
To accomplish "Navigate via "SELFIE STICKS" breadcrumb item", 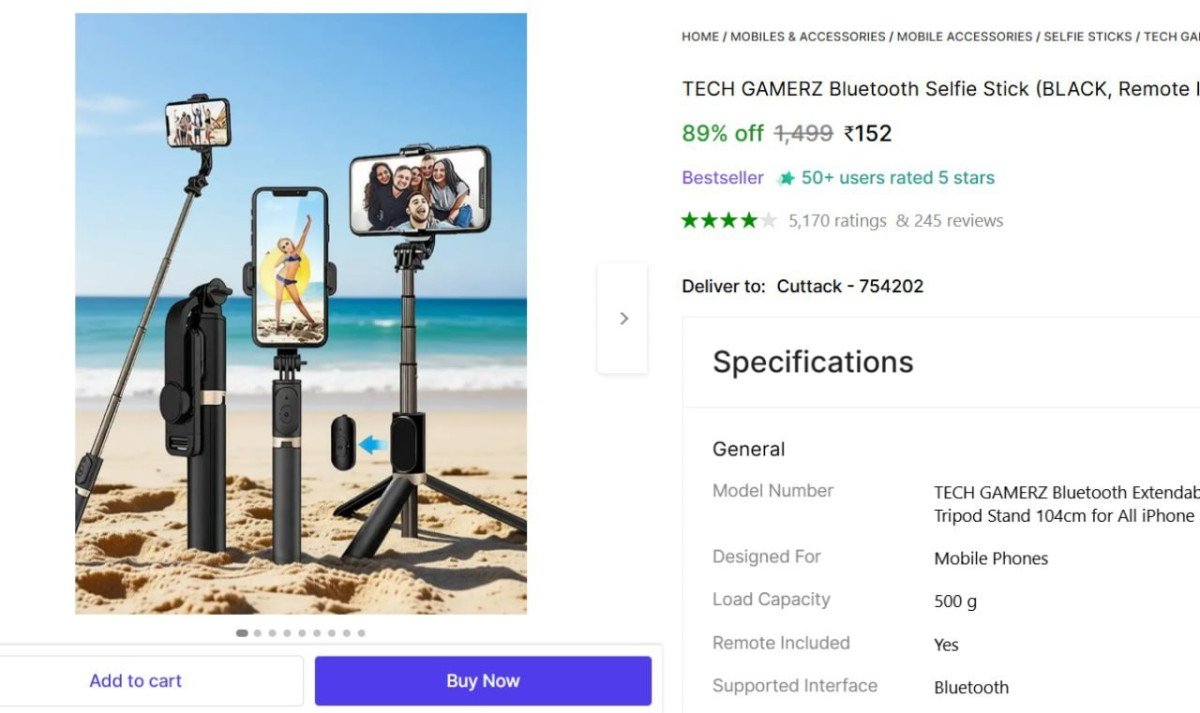I will (1088, 36).
